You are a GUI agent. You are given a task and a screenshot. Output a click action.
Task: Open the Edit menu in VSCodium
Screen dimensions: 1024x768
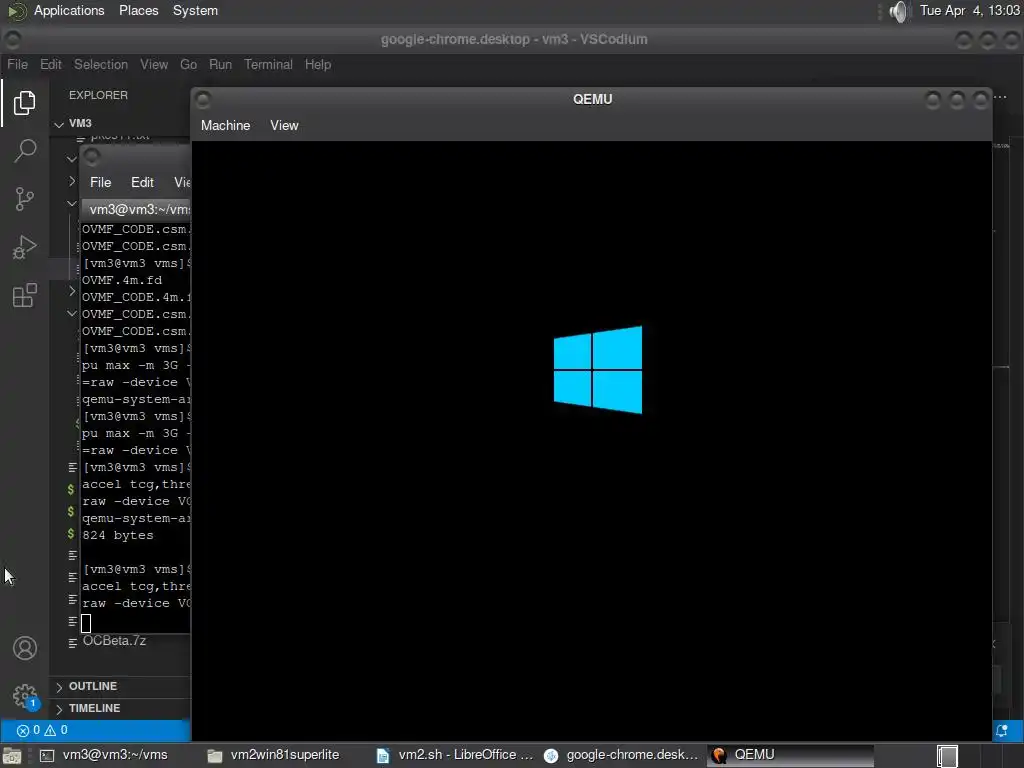[50, 65]
